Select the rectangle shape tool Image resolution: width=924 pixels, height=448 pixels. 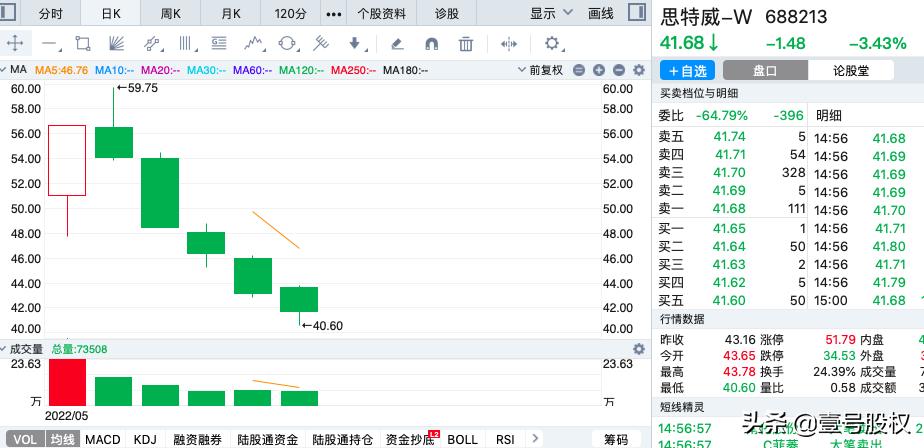click(x=83, y=43)
